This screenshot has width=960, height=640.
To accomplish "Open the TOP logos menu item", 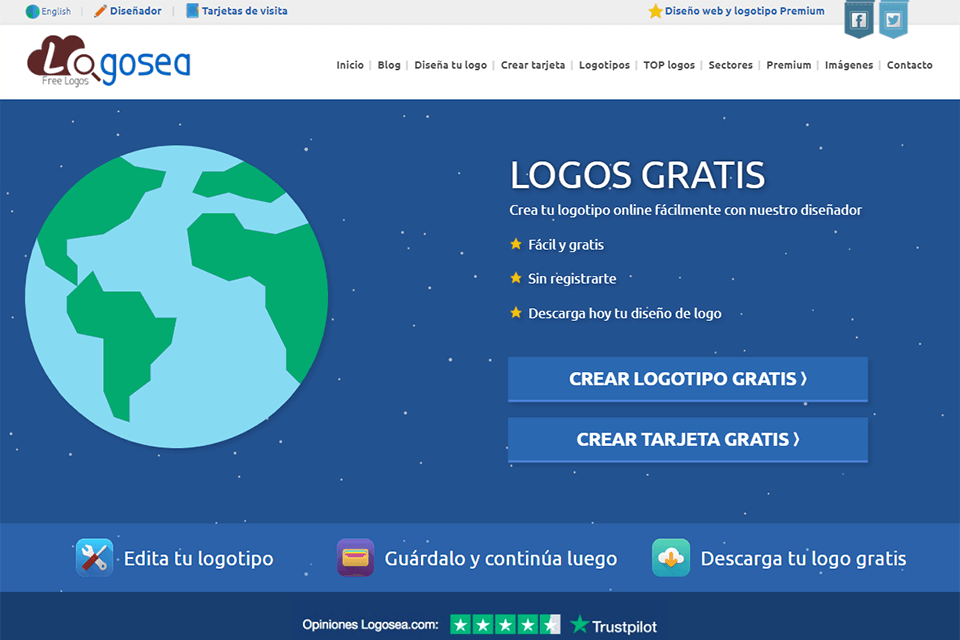I will [669, 65].
